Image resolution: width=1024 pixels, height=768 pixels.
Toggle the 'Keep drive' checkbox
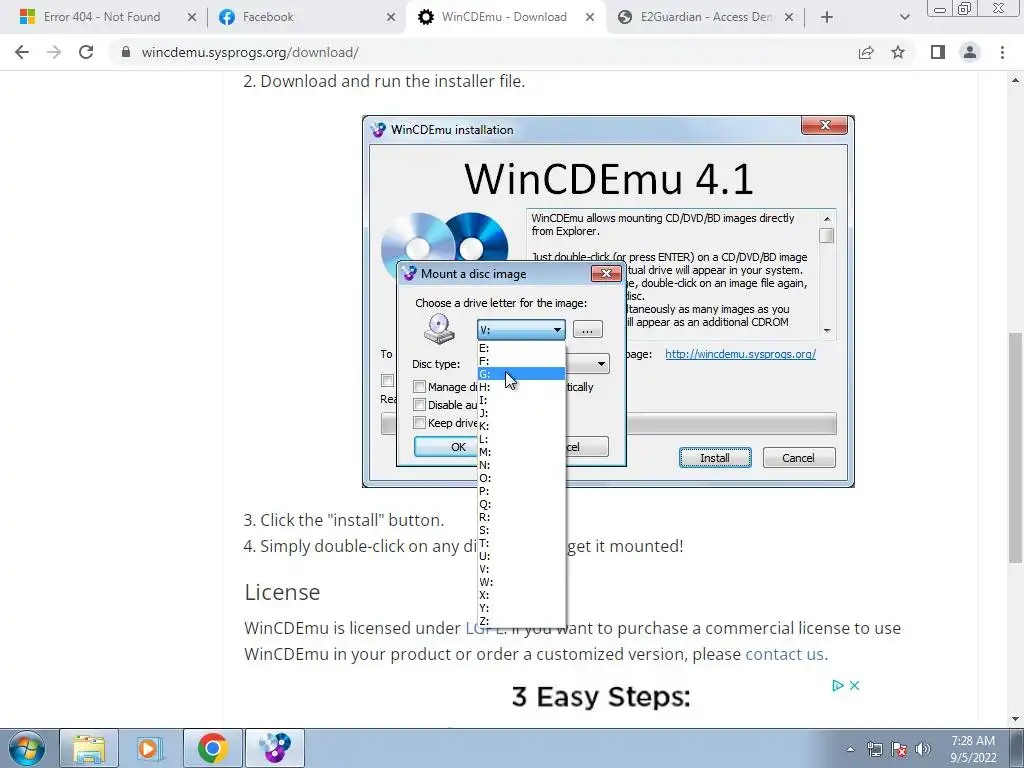pos(420,423)
